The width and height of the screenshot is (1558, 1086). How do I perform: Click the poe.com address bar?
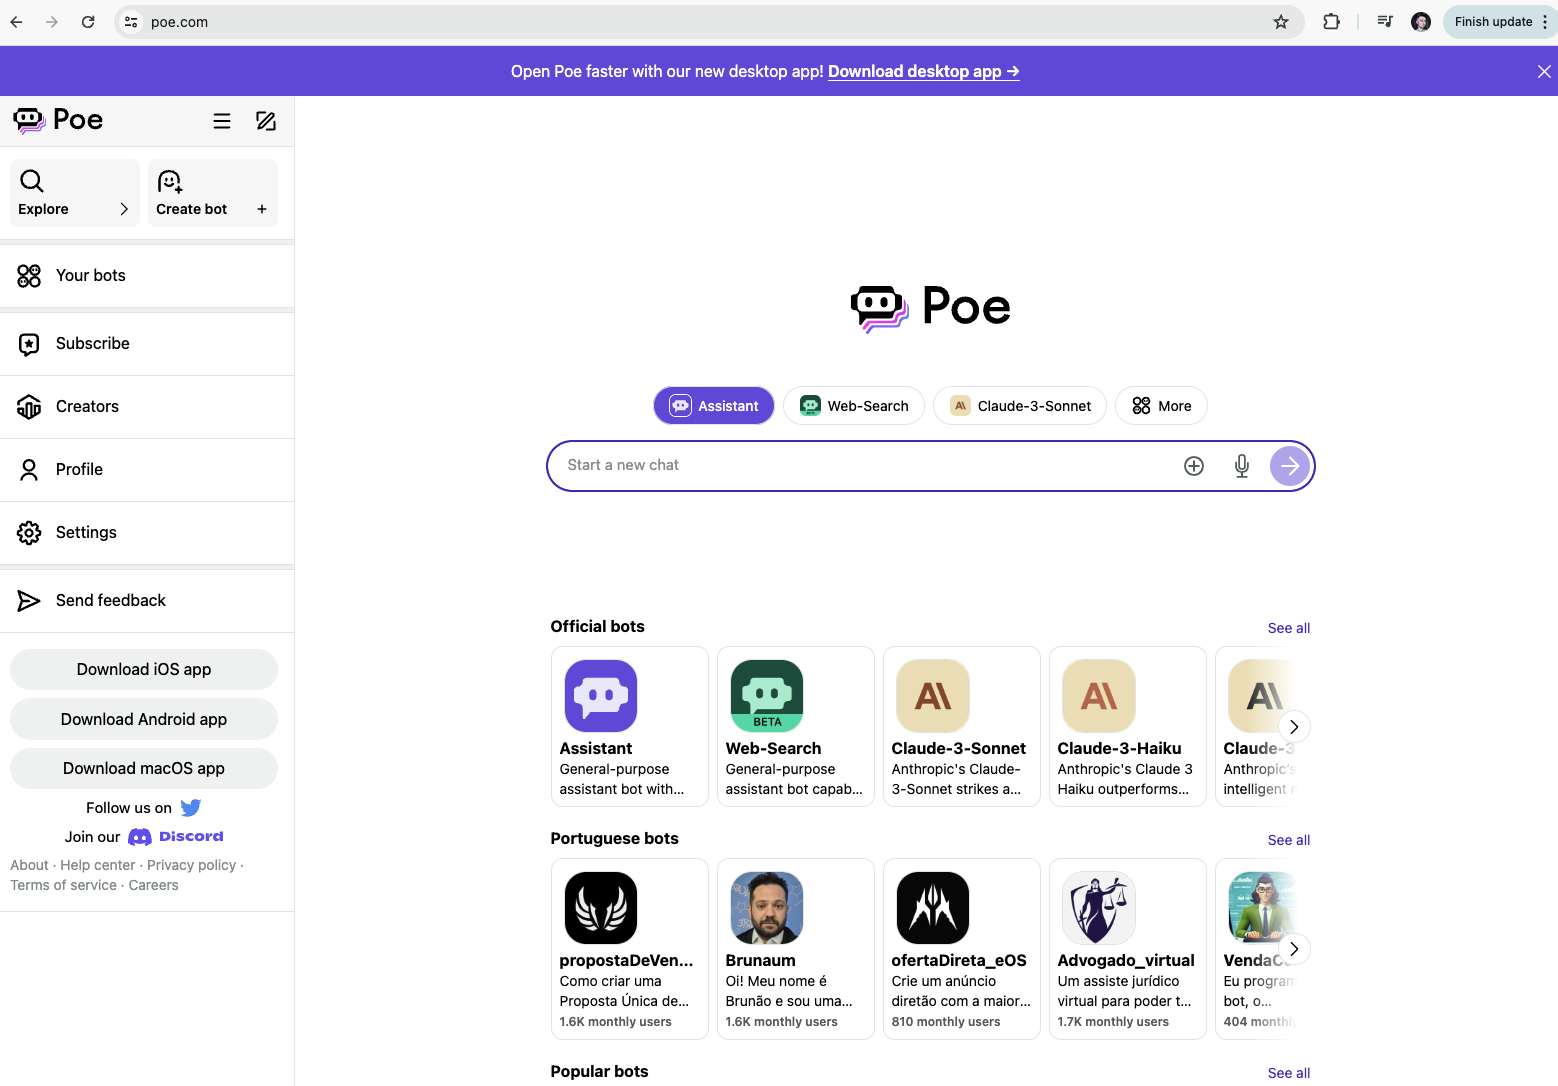(x=710, y=22)
